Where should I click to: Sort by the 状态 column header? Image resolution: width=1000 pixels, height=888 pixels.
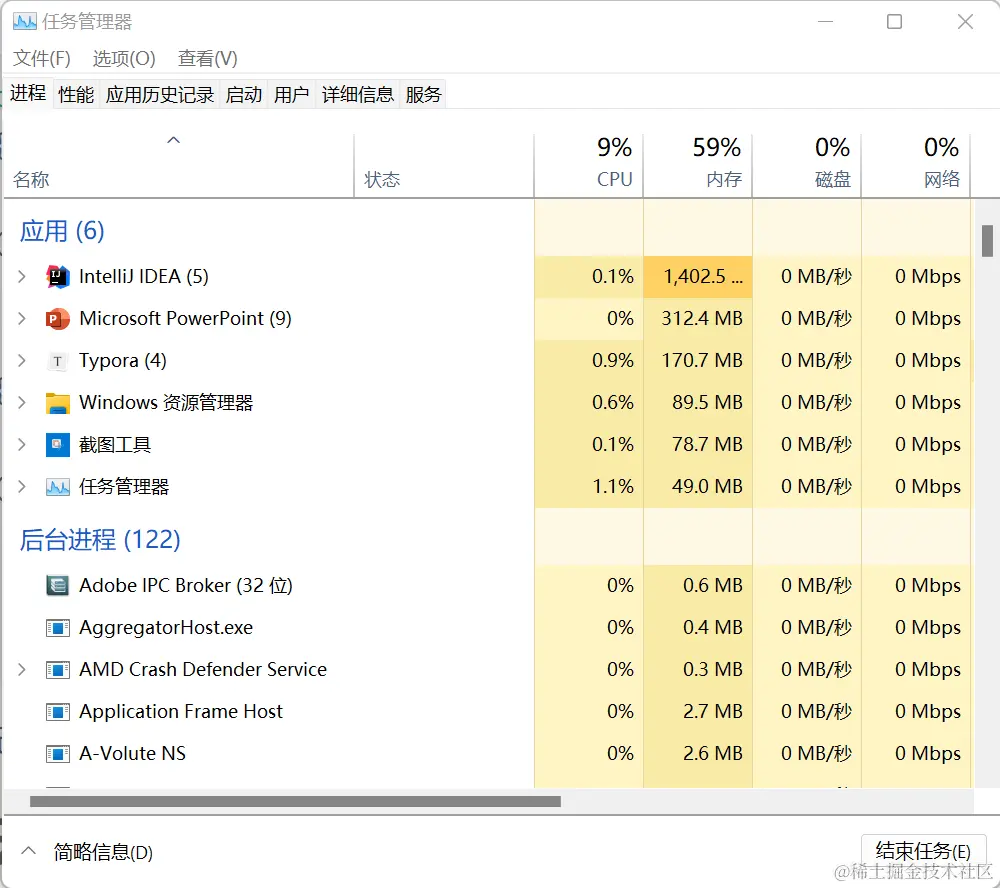pyautogui.click(x=444, y=165)
